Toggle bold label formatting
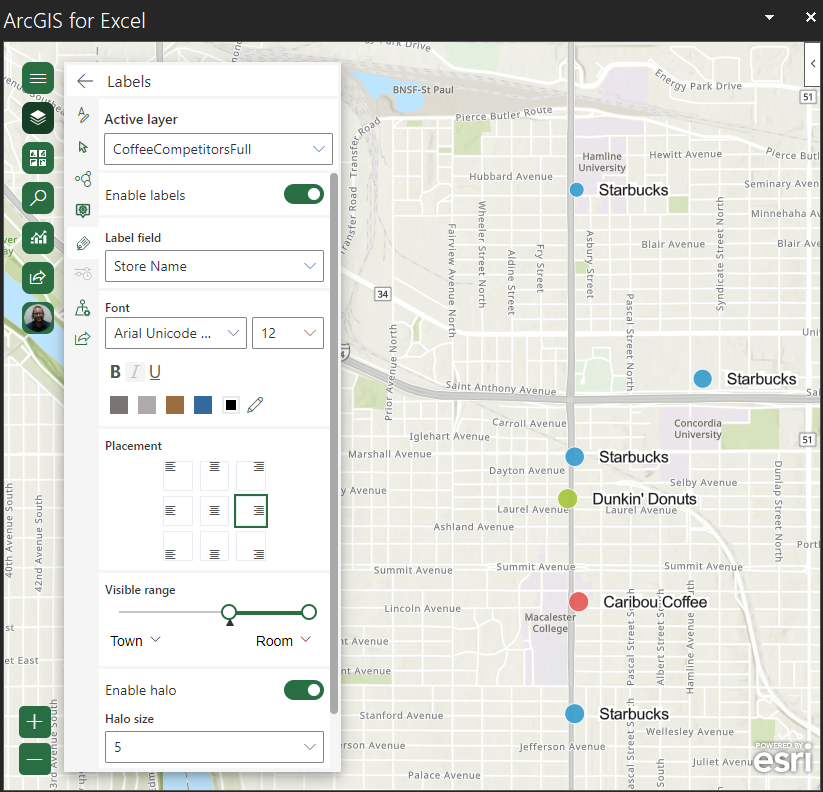 tap(115, 371)
